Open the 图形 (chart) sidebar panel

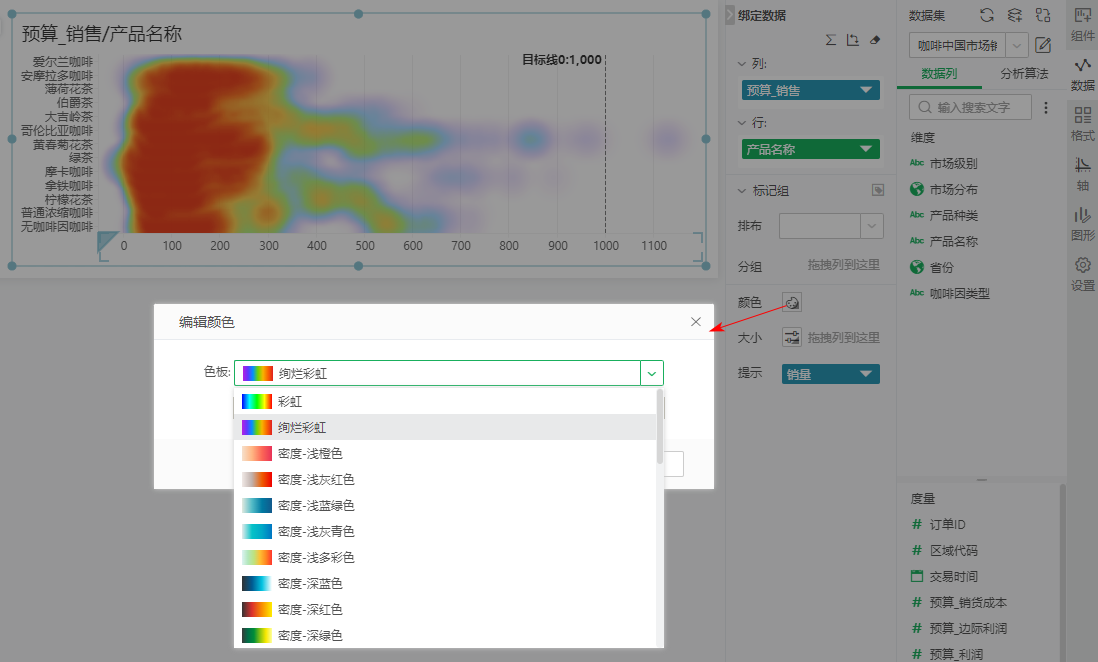point(1082,224)
